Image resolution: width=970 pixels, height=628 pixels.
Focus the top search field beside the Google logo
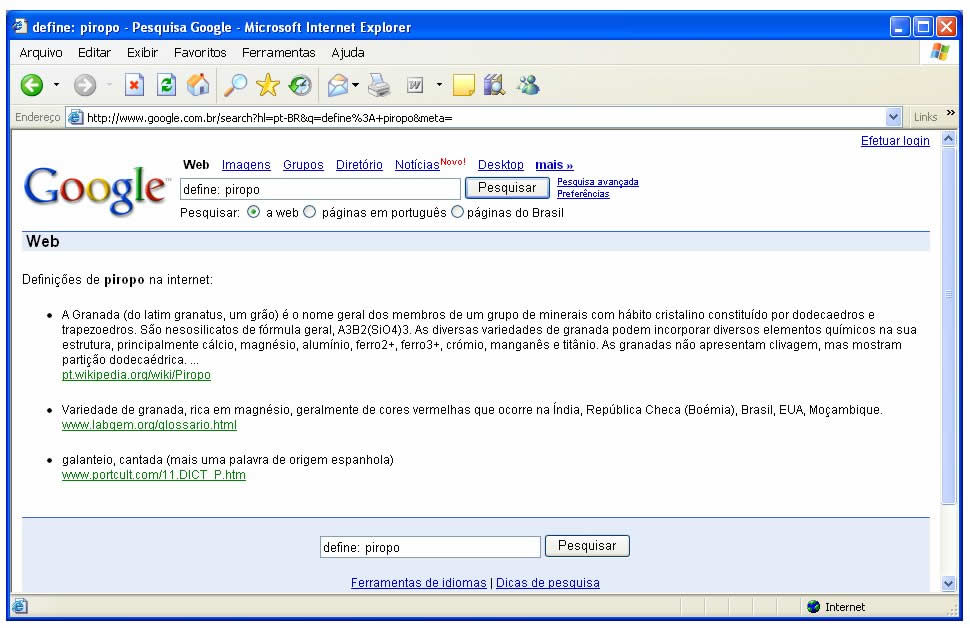[x=320, y=189]
